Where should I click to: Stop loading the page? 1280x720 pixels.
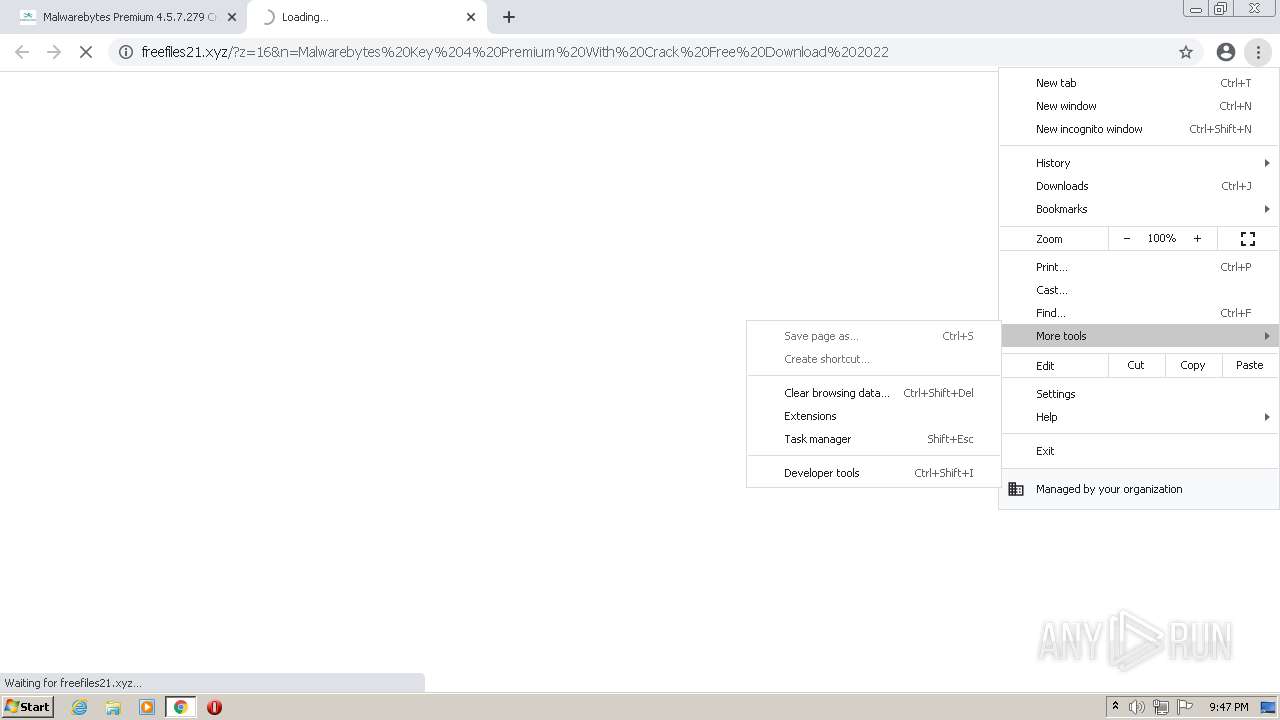click(86, 52)
